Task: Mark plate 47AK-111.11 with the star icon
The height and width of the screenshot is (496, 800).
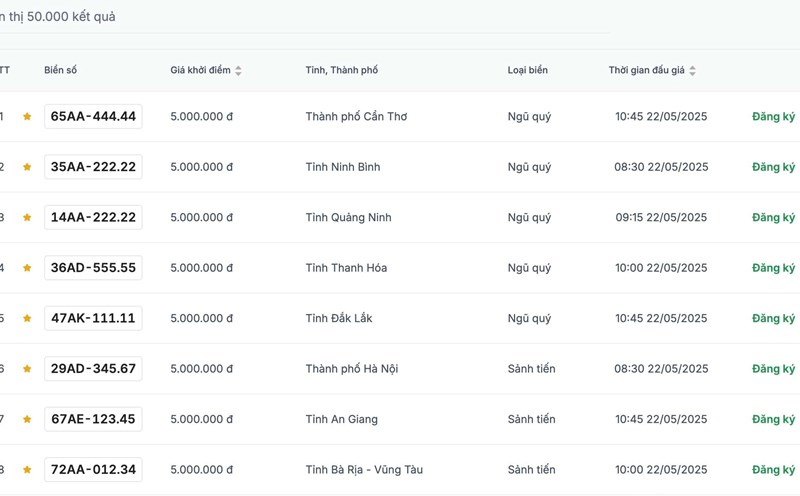Action: tap(27, 319)
